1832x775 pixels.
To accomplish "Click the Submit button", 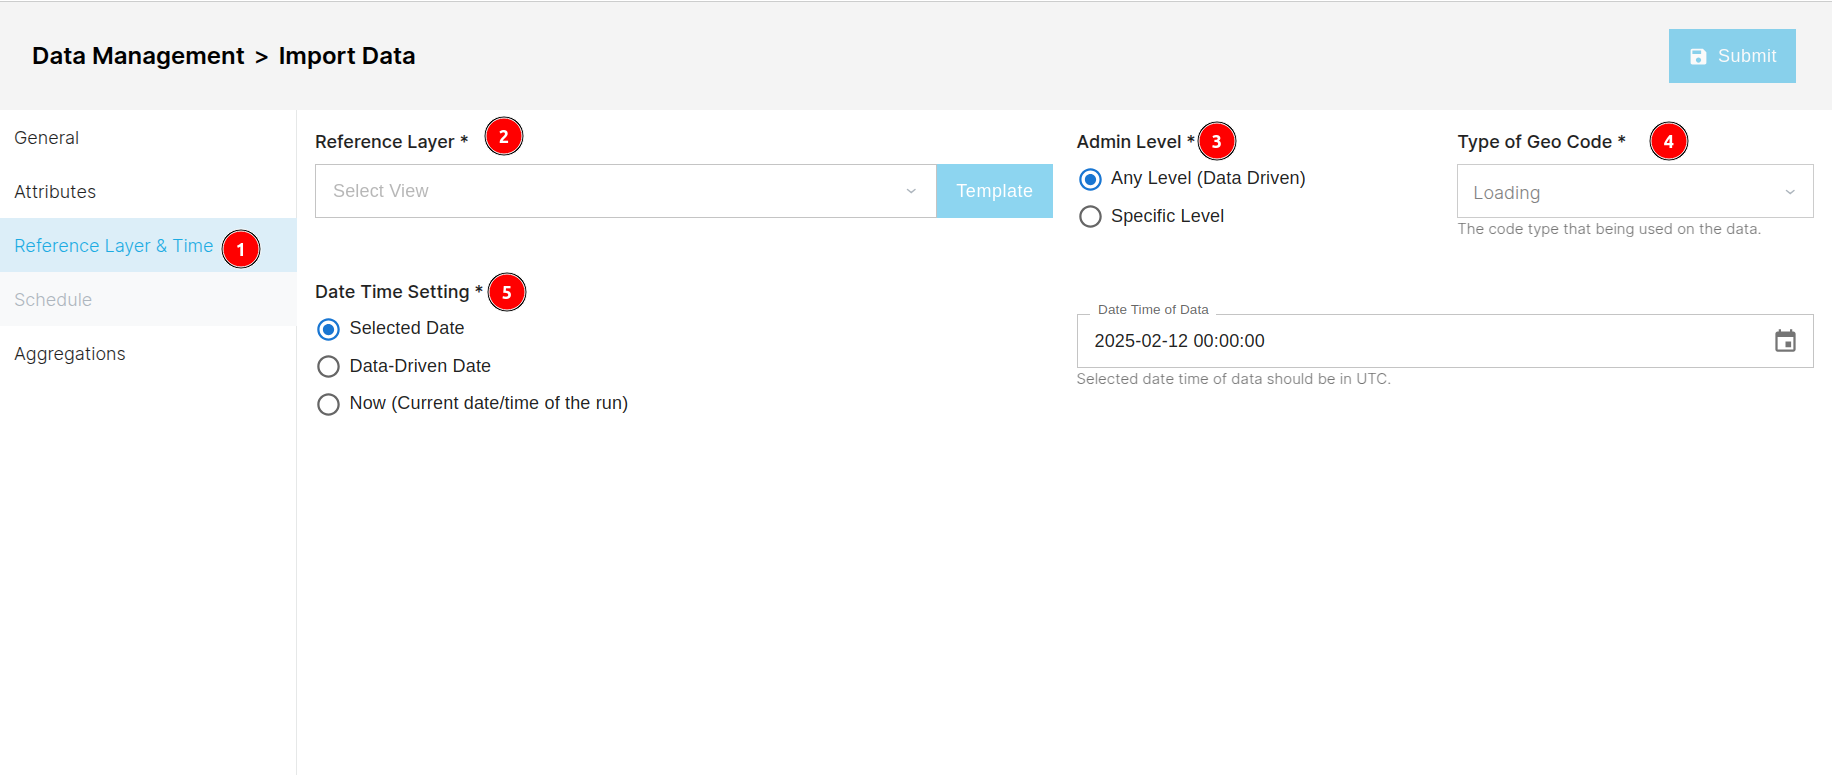I will tap(1732, 56).
